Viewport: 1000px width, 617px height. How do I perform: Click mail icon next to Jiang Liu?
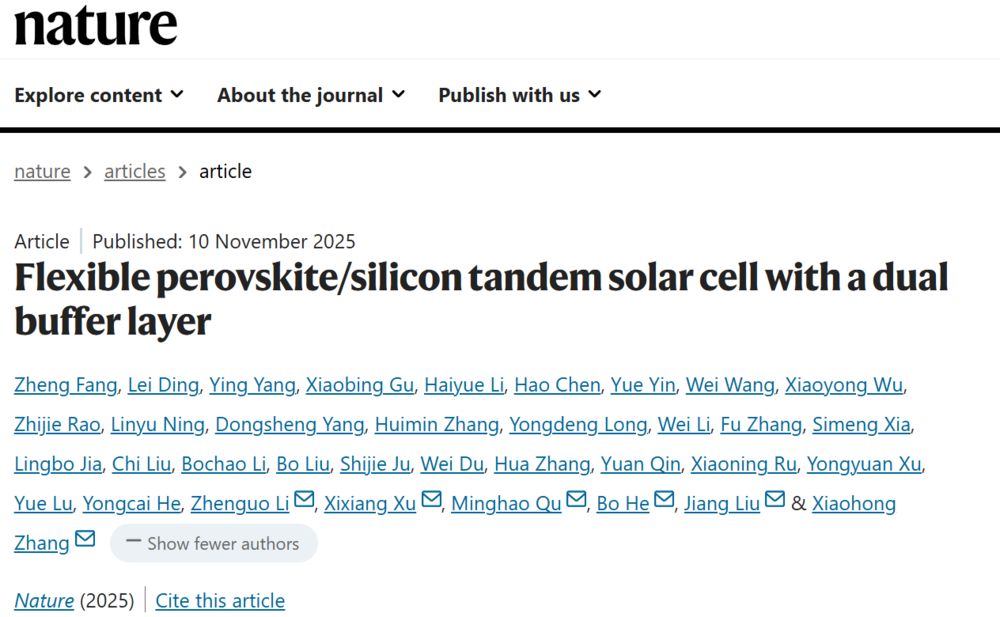click(775, 500)
